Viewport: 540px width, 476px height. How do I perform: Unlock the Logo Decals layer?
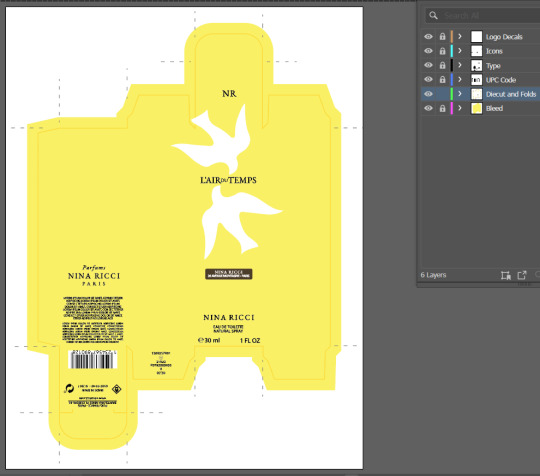tap(442, 37)
